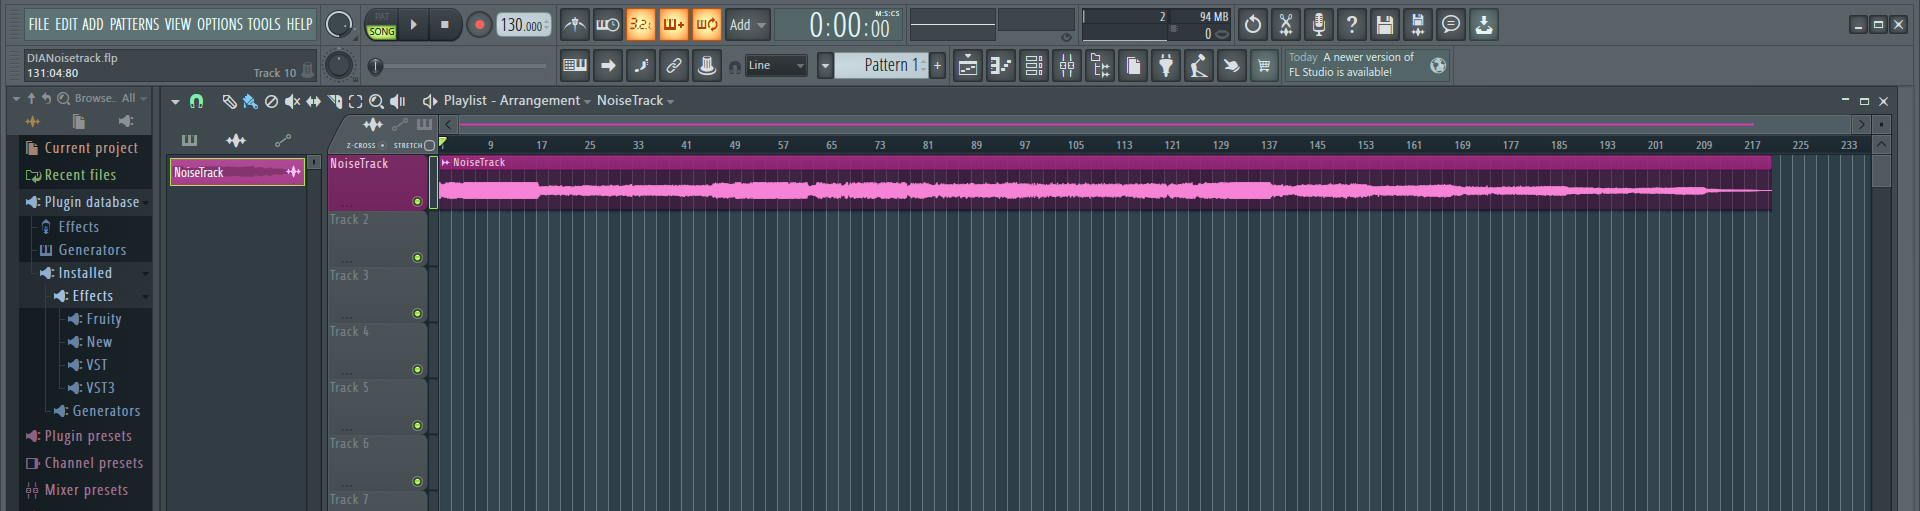Open the help question mark
The width and height of the screenshot is (1920, 511).
(x=1352, y=24)
